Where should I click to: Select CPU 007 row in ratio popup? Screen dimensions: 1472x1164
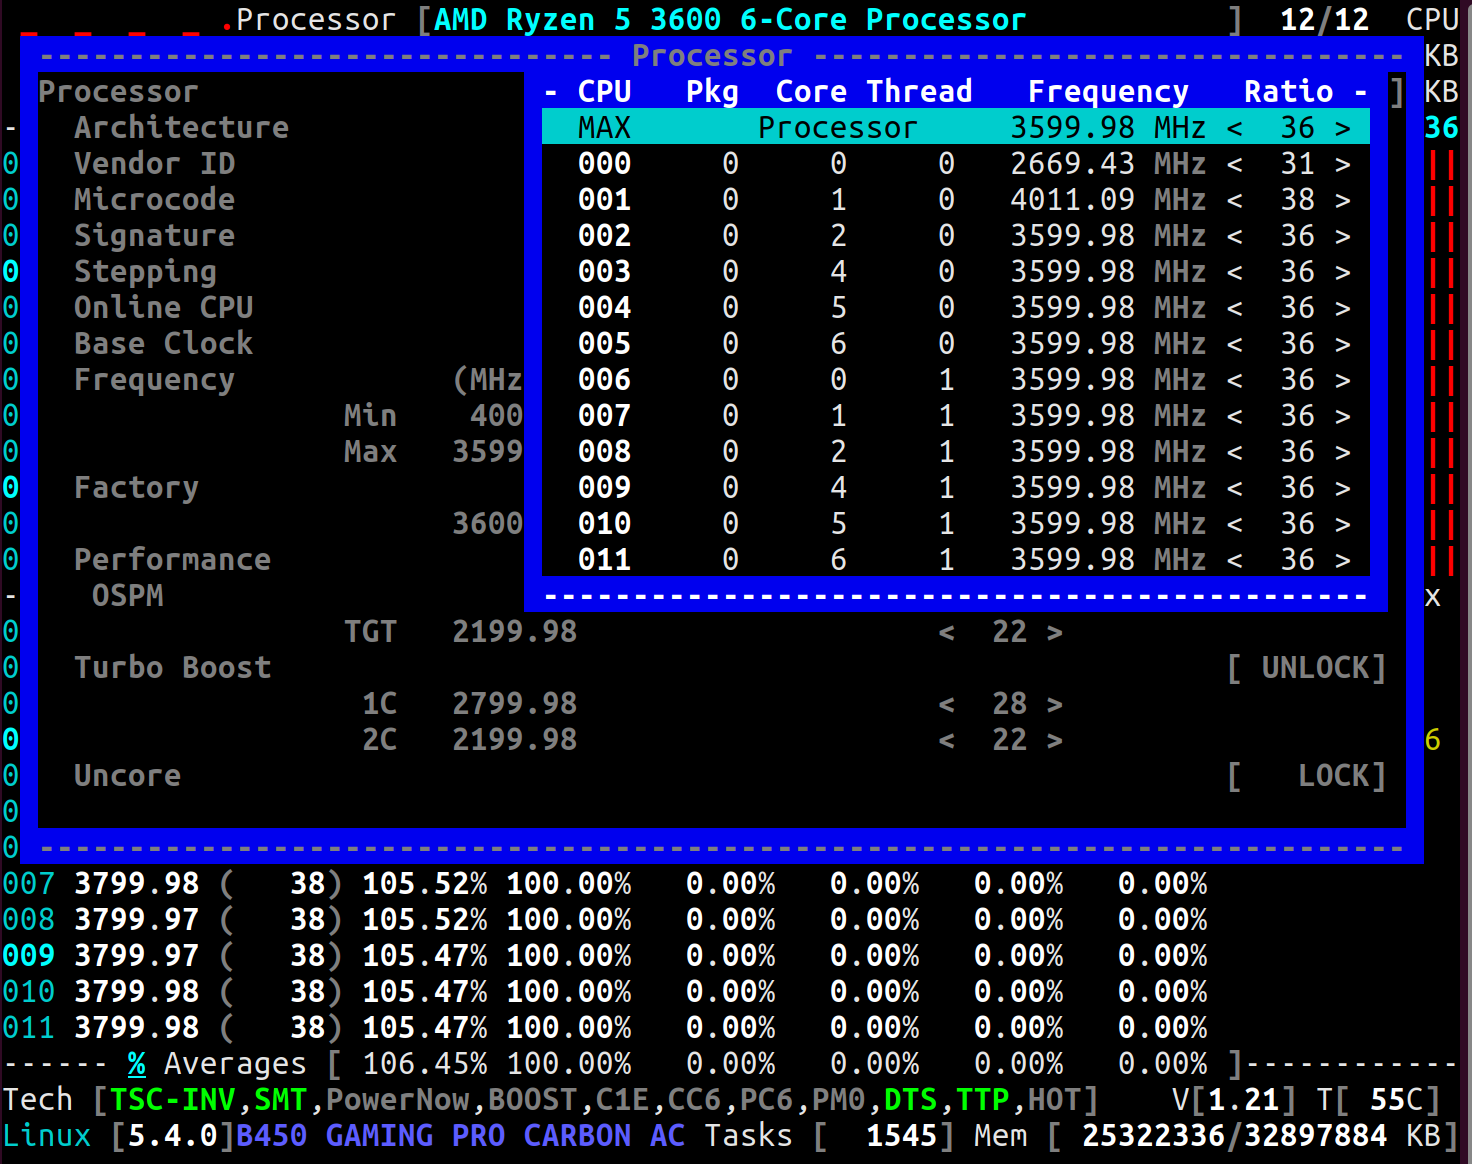956,415
